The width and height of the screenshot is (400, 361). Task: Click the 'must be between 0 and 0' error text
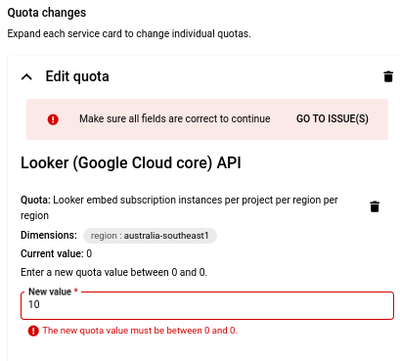[140, 331]
